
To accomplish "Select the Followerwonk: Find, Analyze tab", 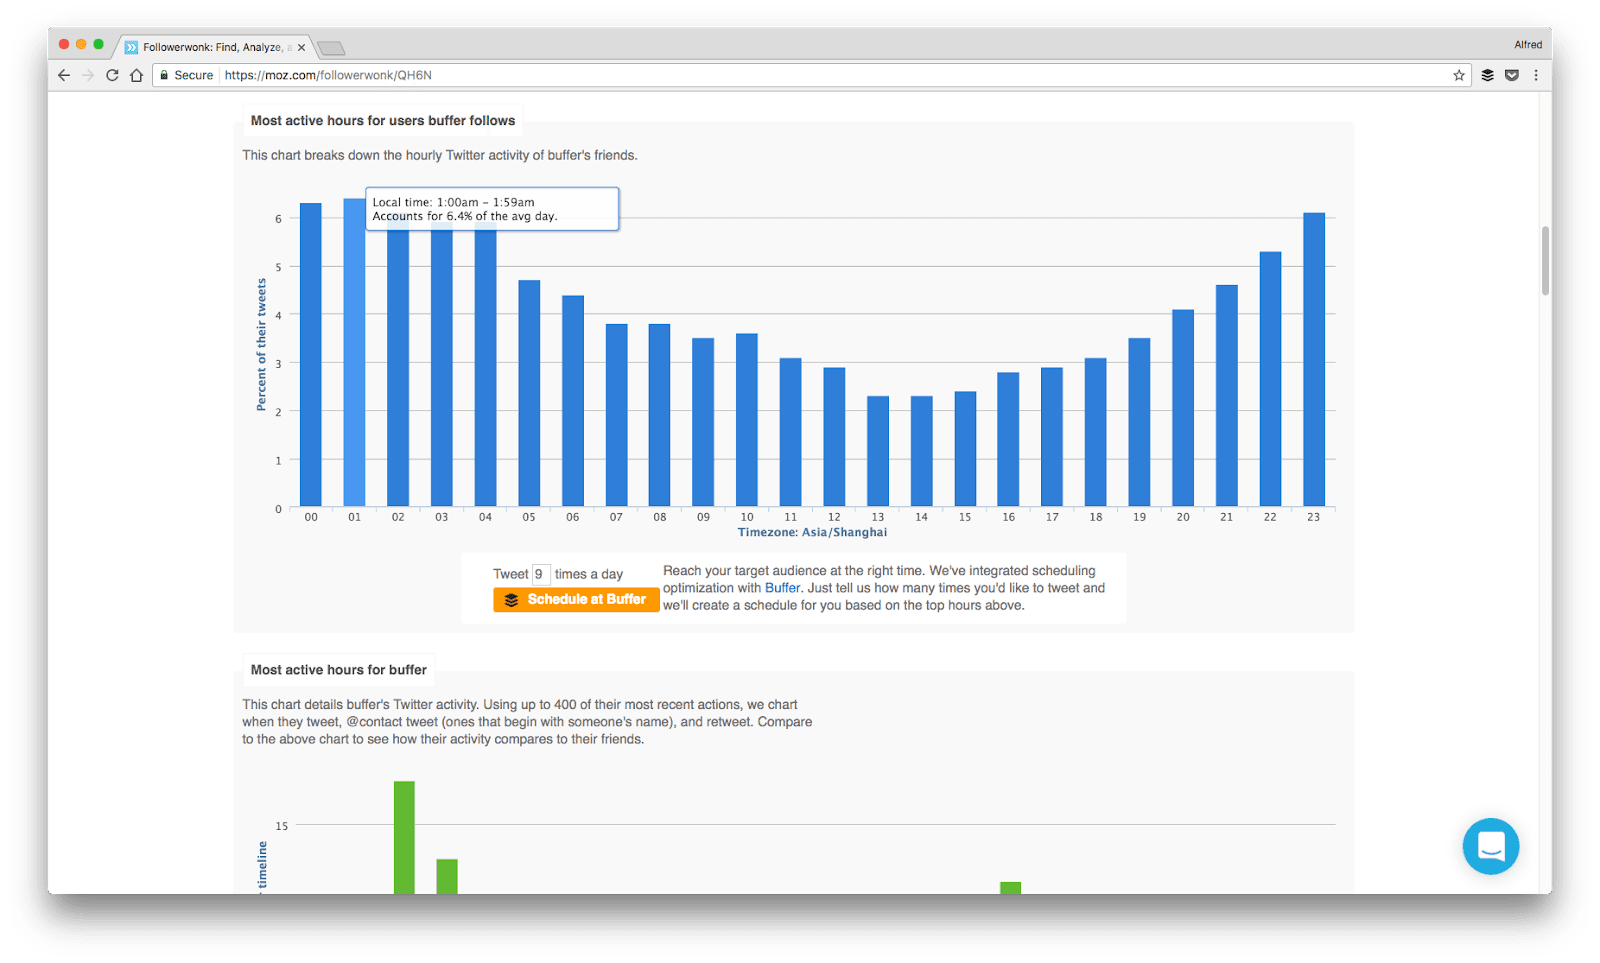I will pyautogui.click(x=214, y=47).
